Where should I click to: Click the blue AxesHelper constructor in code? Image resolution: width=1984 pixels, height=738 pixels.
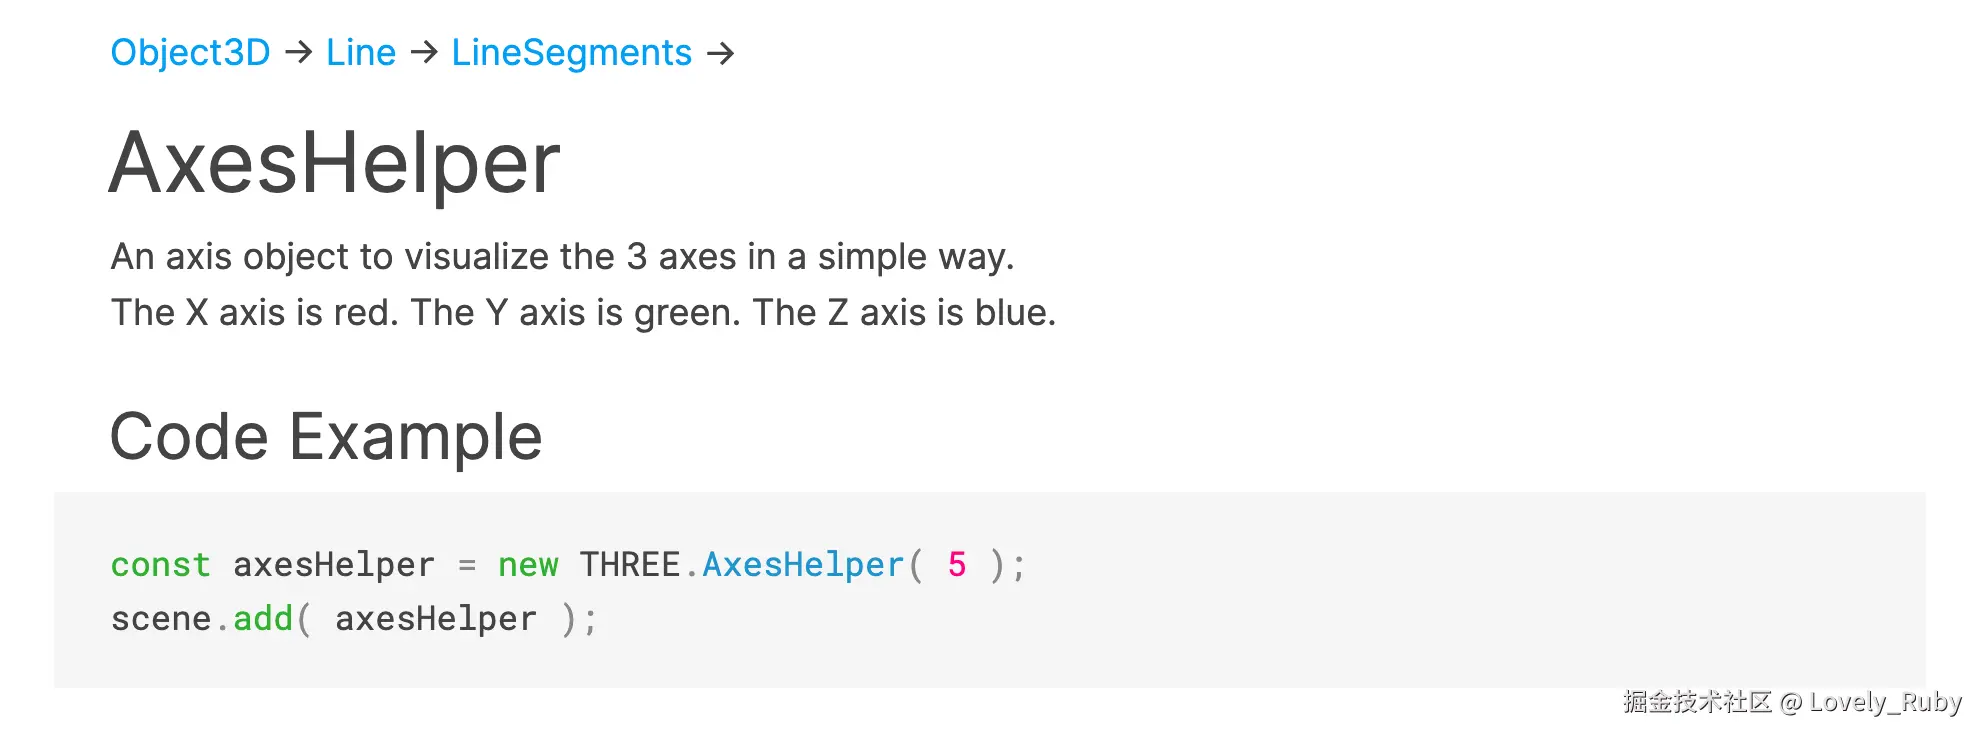803,565
